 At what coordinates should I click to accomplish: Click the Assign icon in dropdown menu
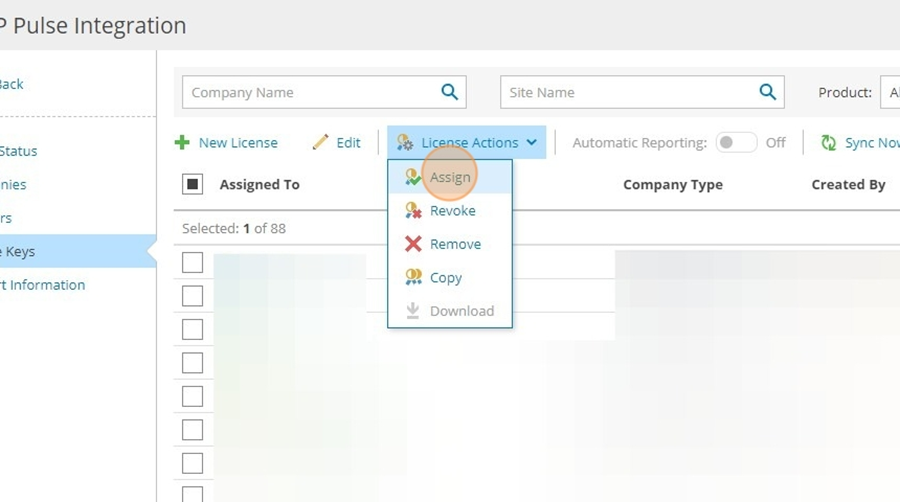(x=413, y=177)
